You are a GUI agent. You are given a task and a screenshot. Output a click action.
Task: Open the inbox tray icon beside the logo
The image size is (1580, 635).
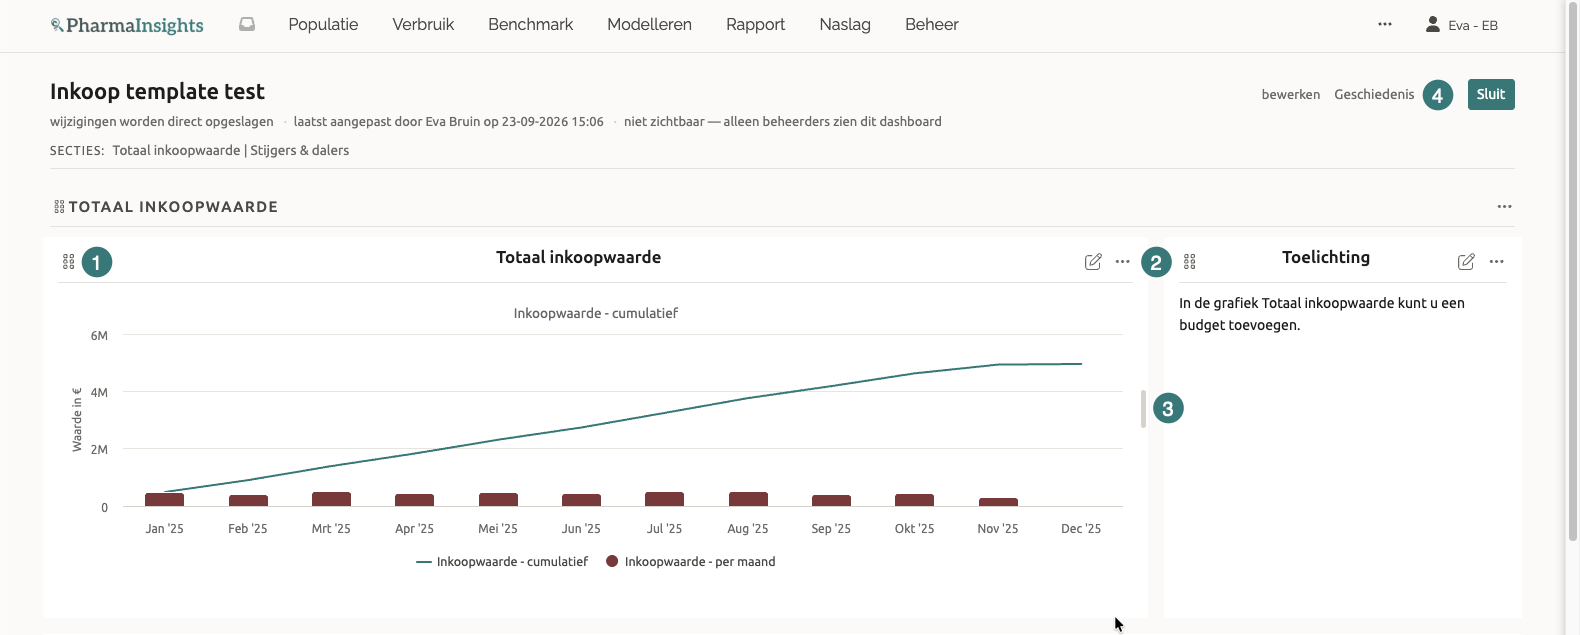[x=247, y=24]
